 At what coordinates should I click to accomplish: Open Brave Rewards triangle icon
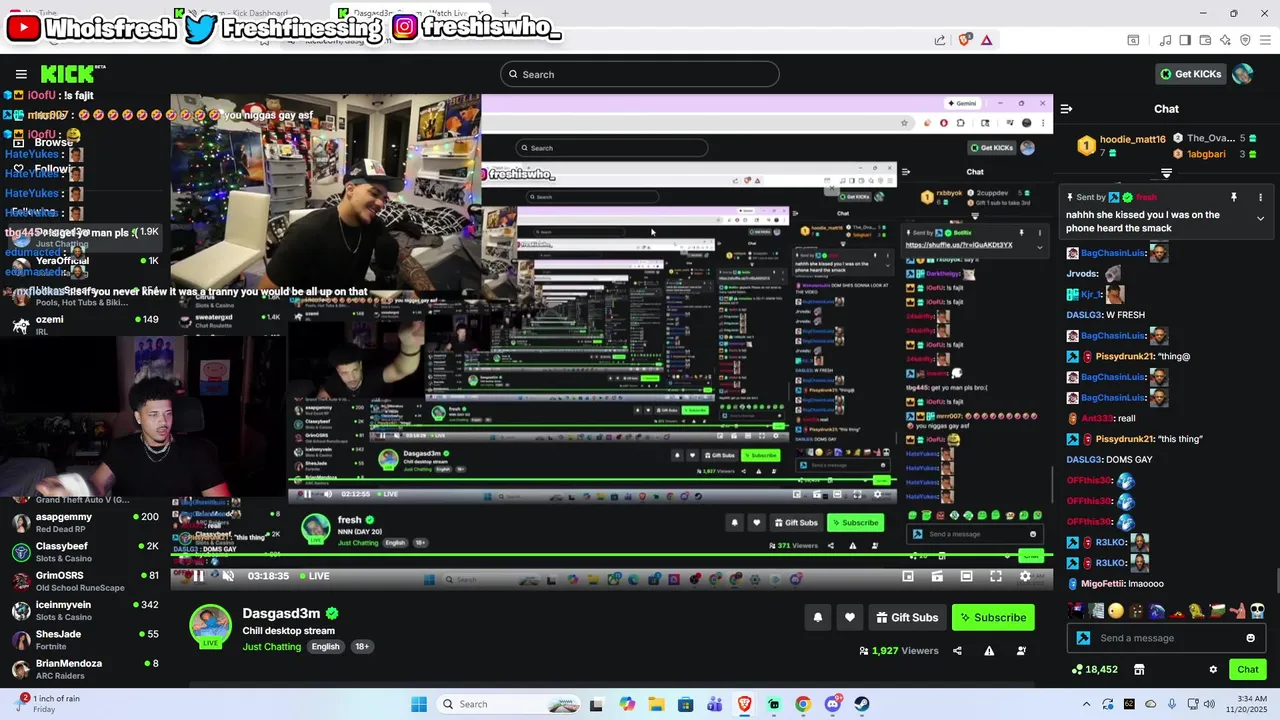(987, 40)
